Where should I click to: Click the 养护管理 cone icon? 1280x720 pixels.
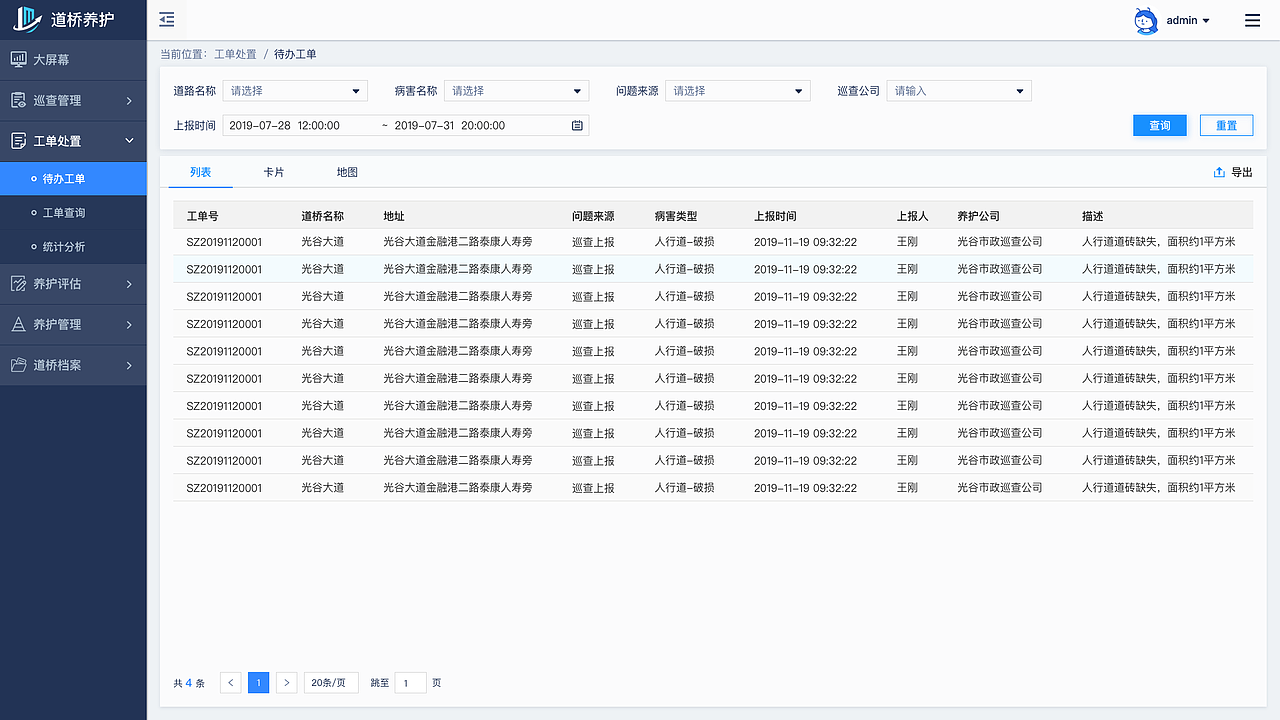tap(18, 325)
